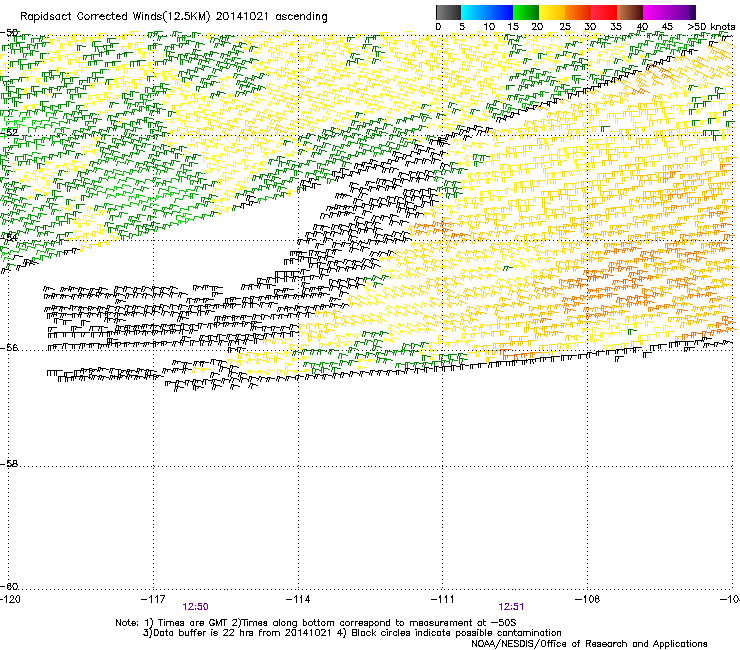Click the NOAA/NESDIS credit text
The height and width of the screenshot is (650, 740).
pyautogui.click(x=589, y=644)
